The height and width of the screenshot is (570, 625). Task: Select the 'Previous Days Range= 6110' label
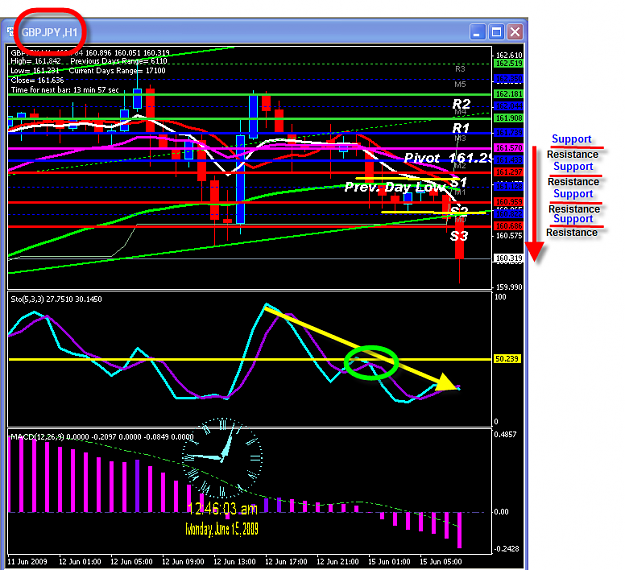(119, 61)
